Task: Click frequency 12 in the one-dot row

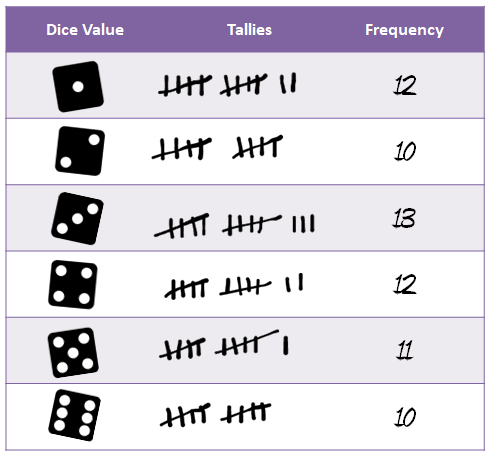Action: (x=405, y=85)
